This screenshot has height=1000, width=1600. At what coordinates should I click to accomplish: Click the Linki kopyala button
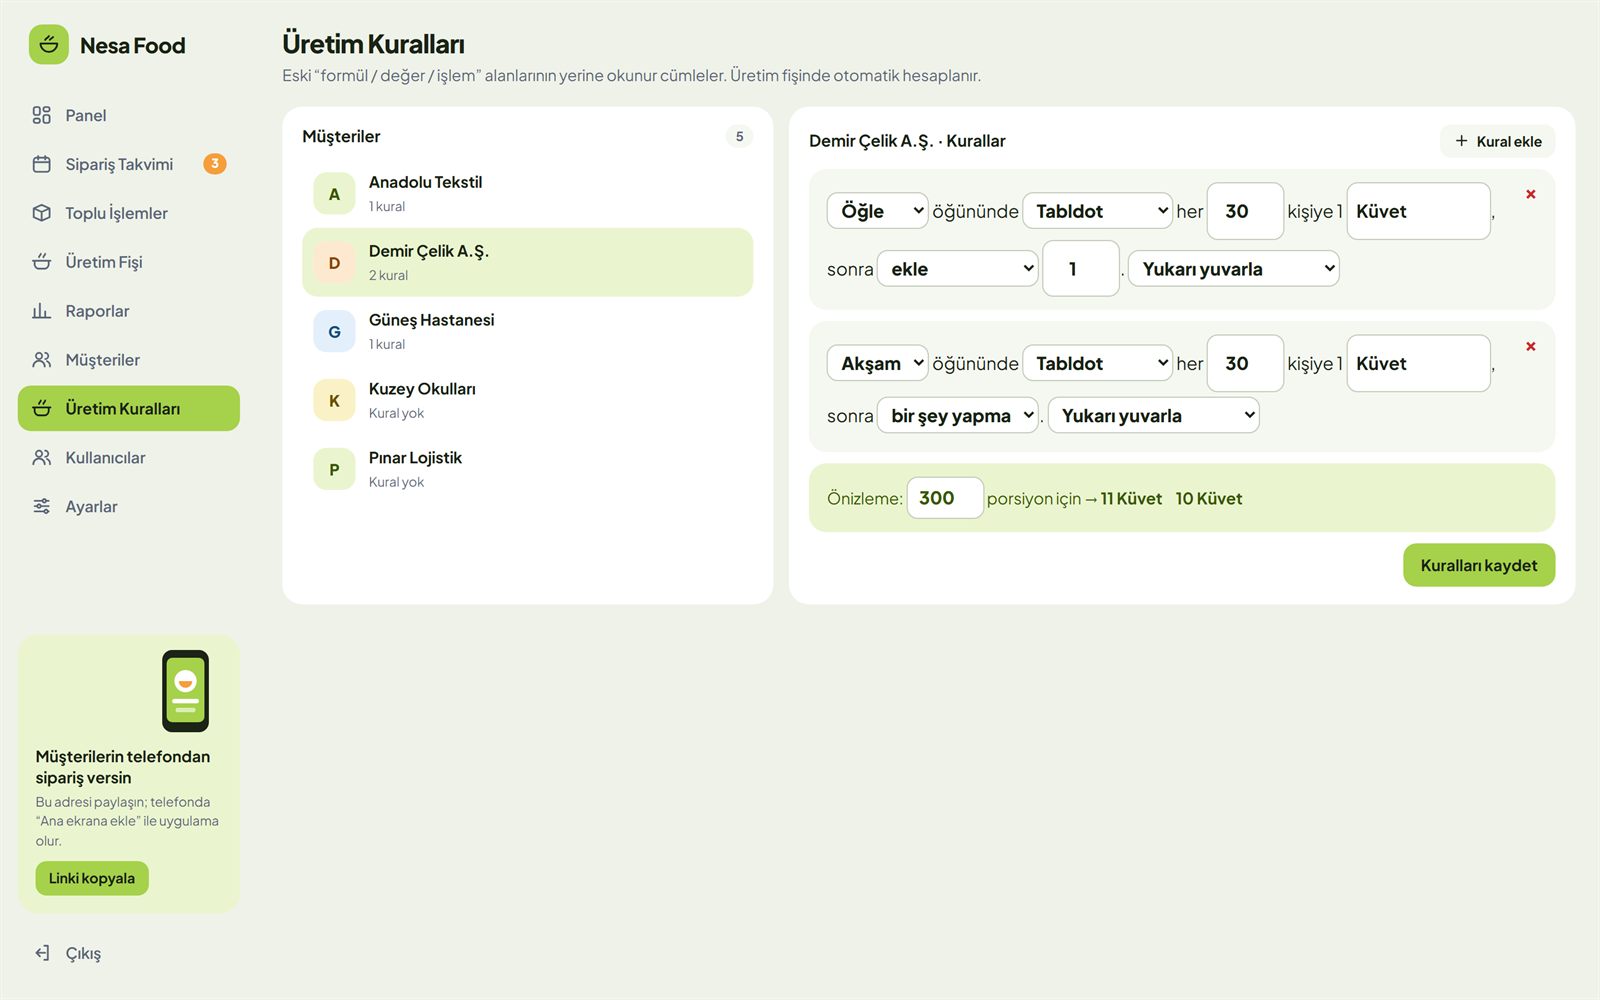click(92, 878)
